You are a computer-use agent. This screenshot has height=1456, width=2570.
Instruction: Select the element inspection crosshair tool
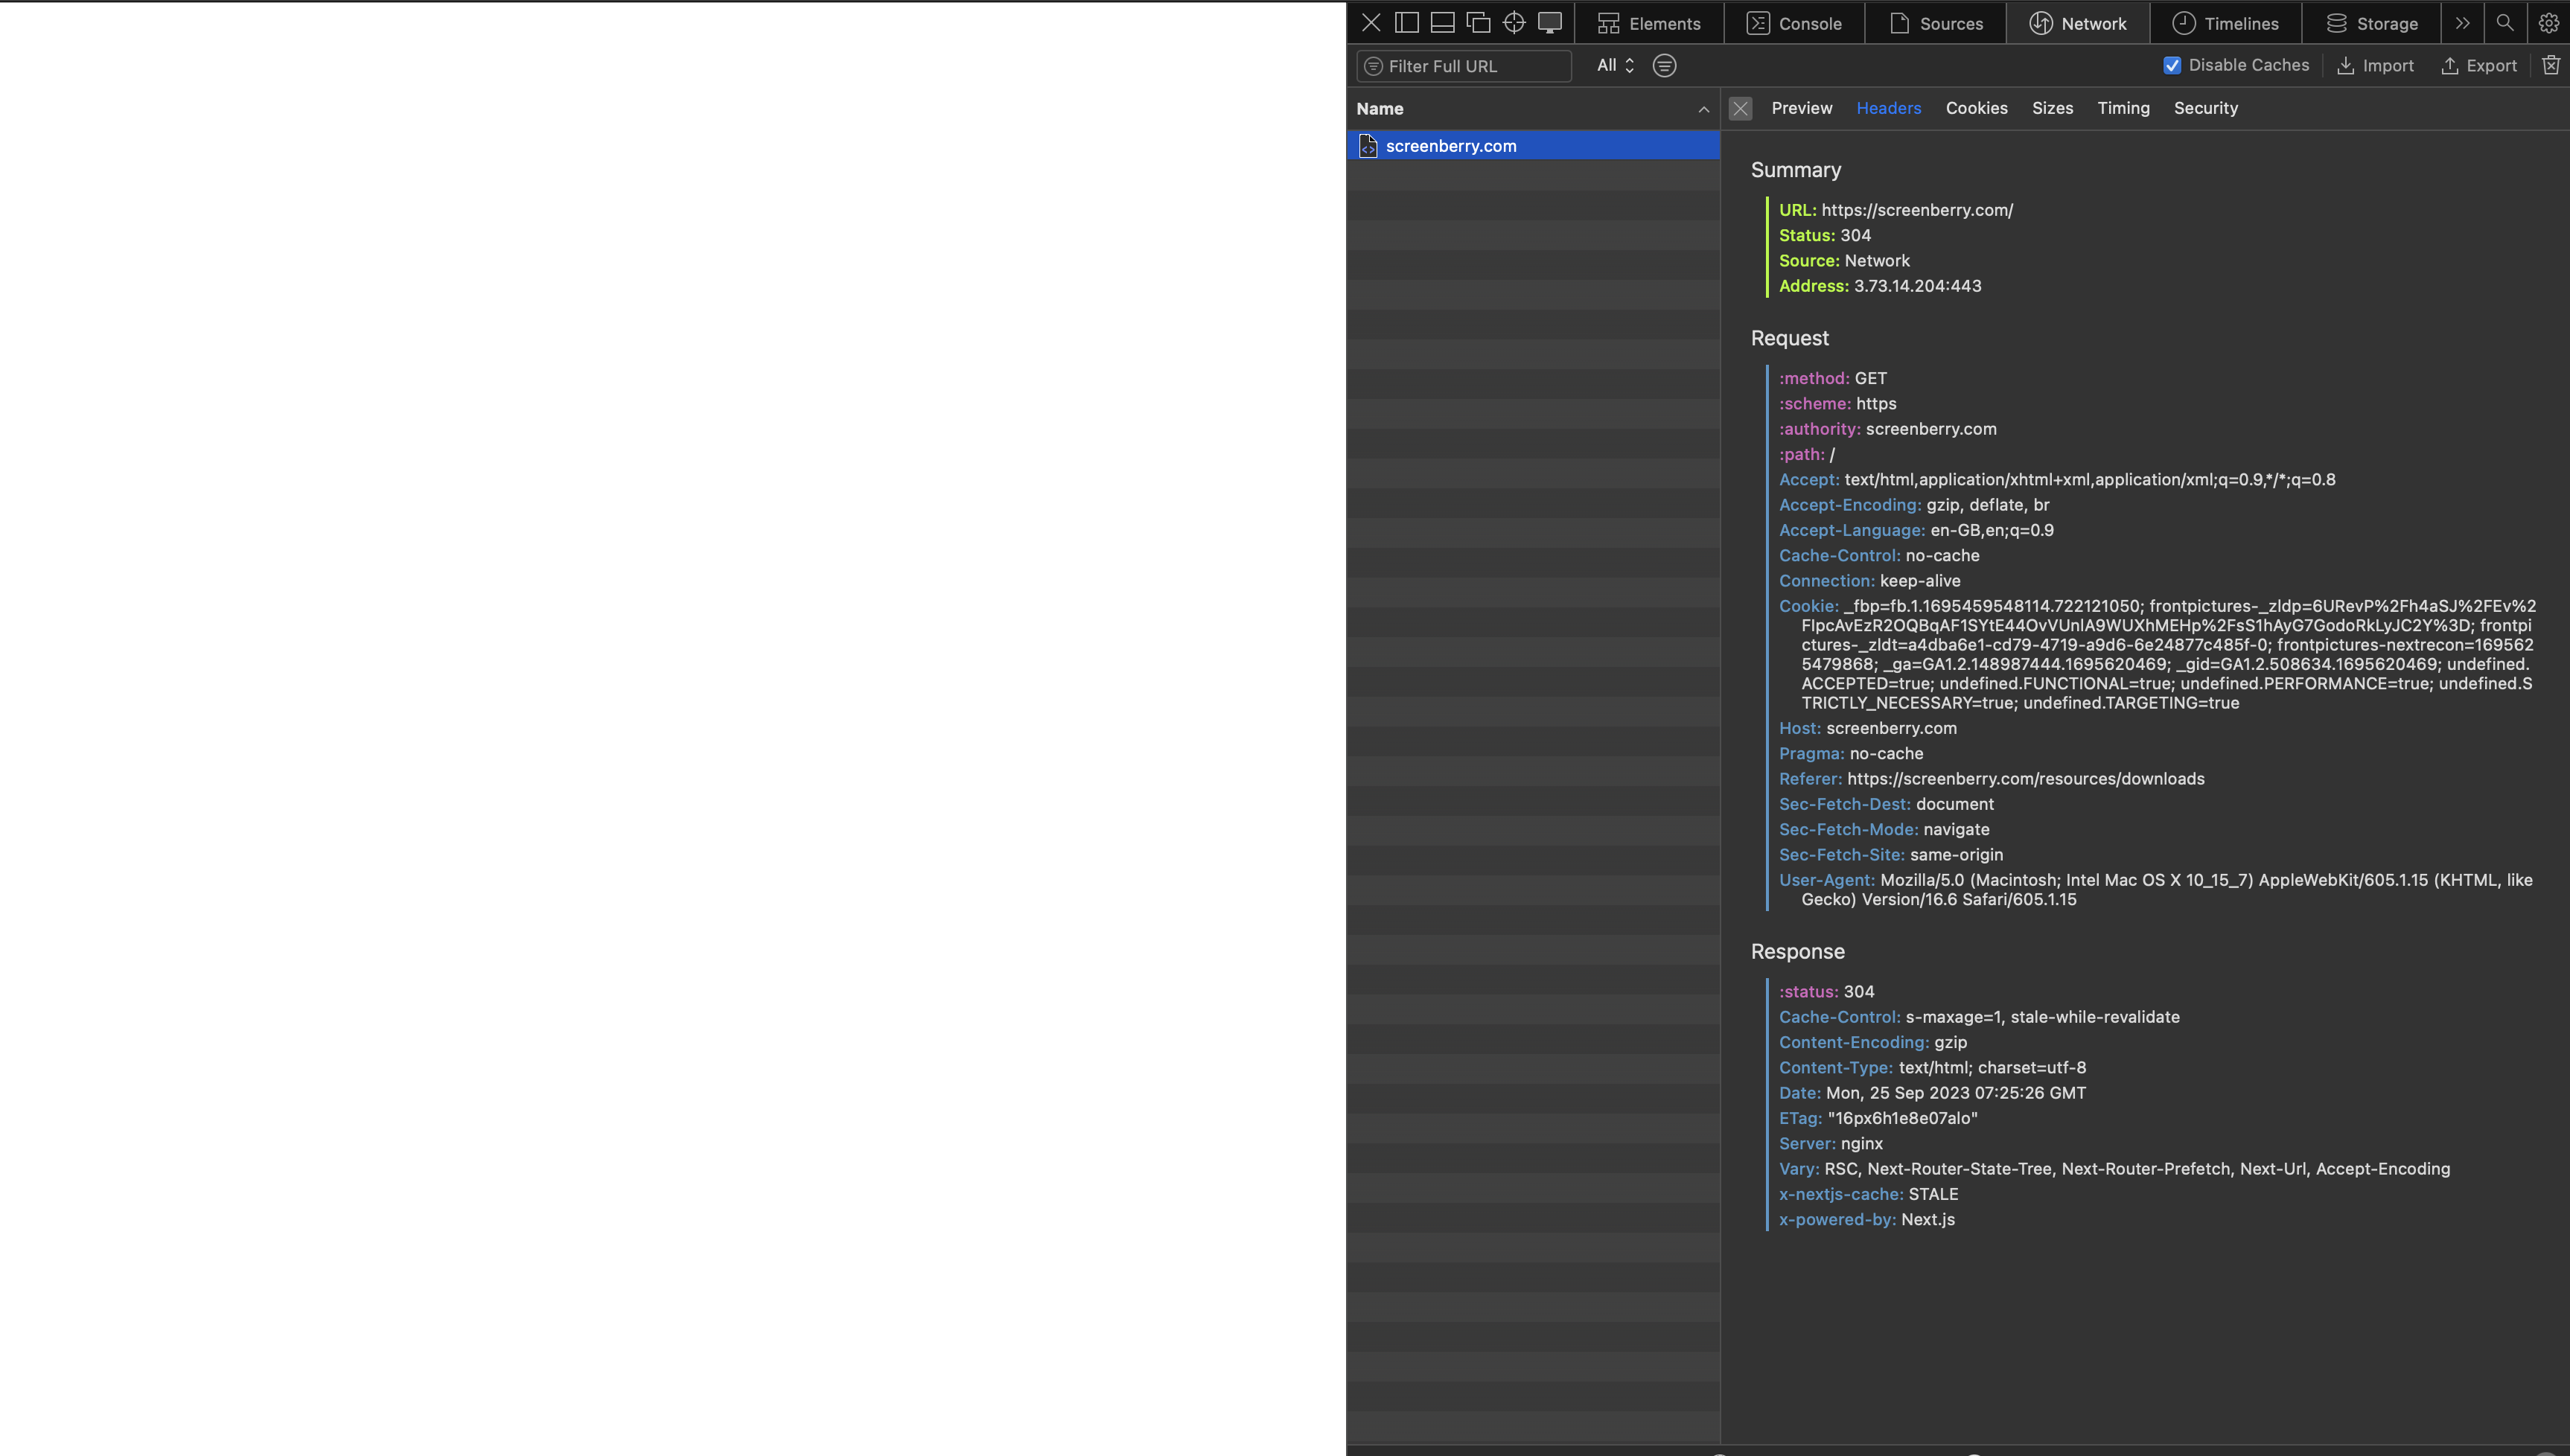[1514, 22]
